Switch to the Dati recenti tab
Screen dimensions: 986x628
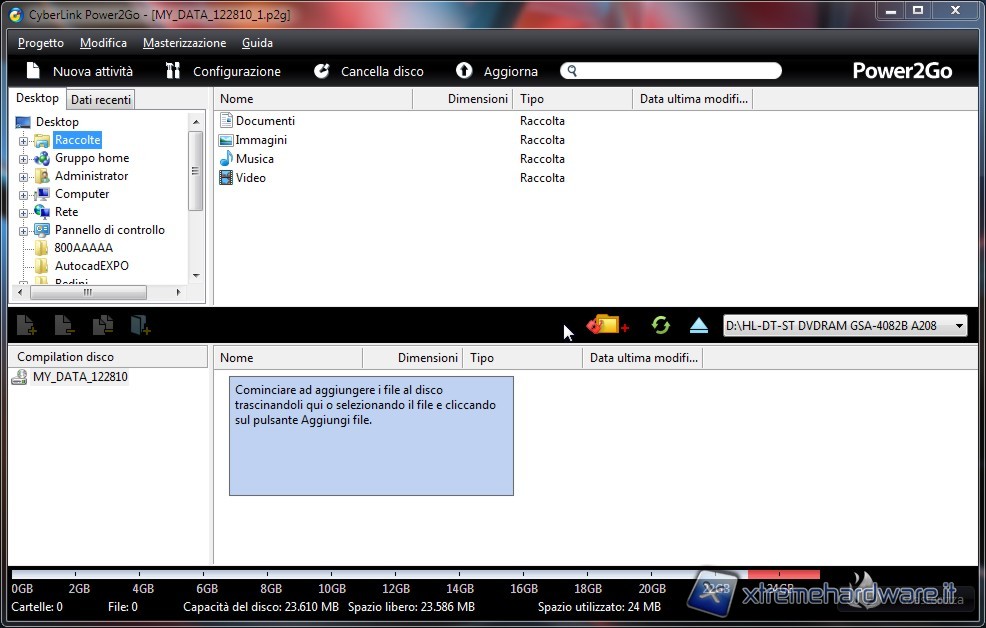click(x=101, y=100)
